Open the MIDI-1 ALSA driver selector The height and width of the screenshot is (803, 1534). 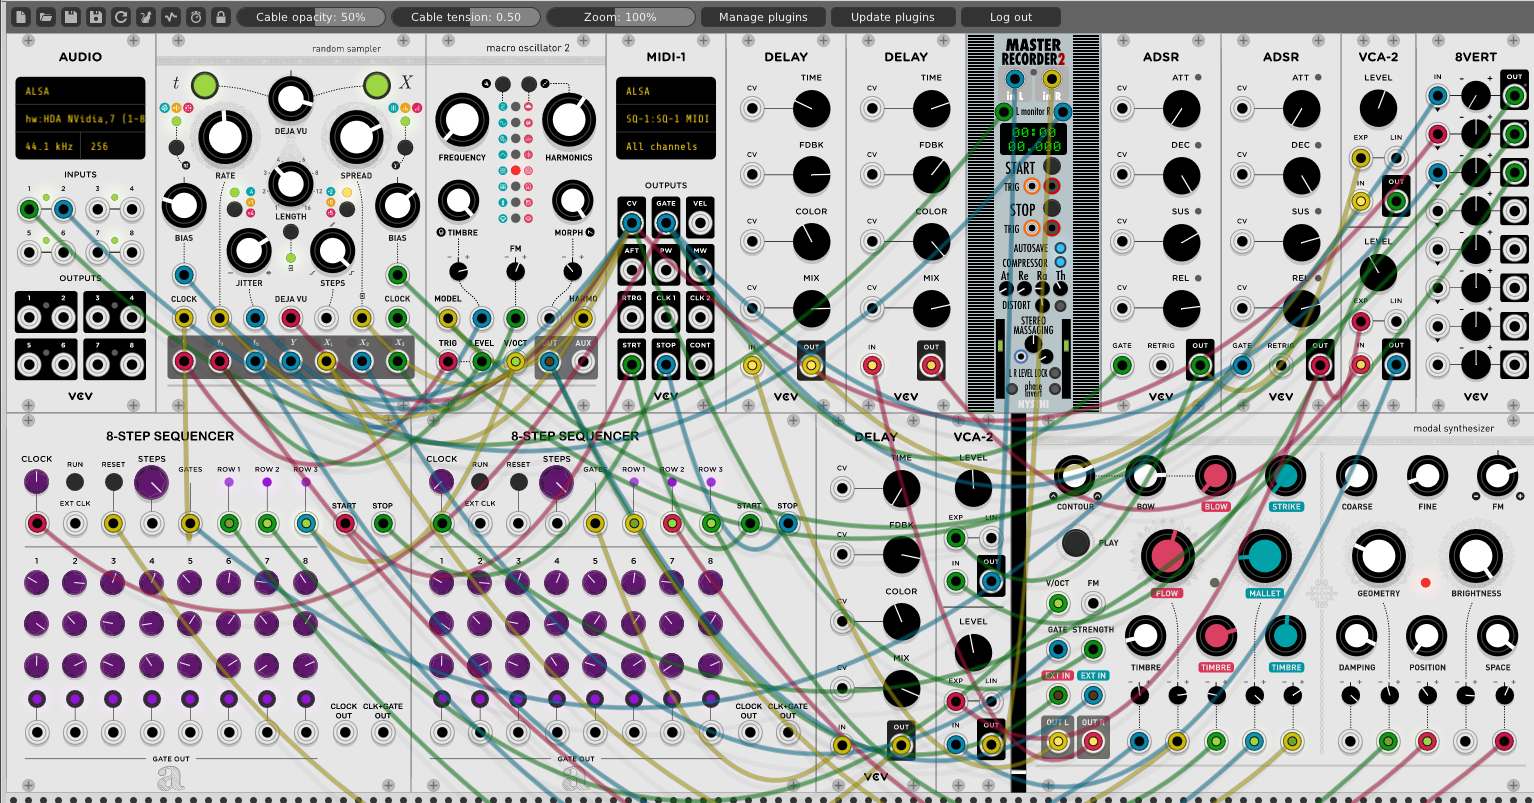tap(666, 91)
